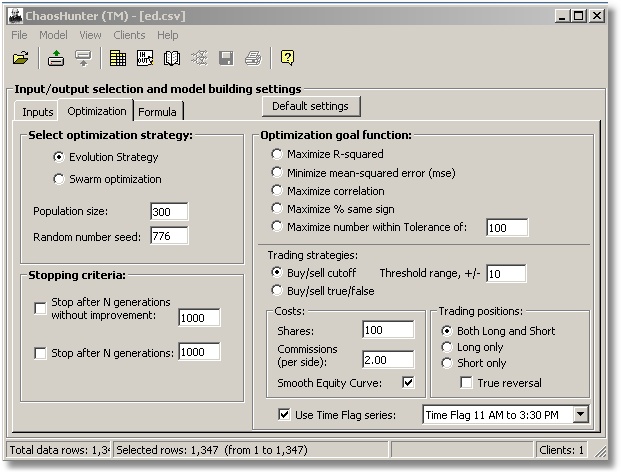Close the ChaosHunter window
The image size is (622, 475).
[x=597, y=16]
